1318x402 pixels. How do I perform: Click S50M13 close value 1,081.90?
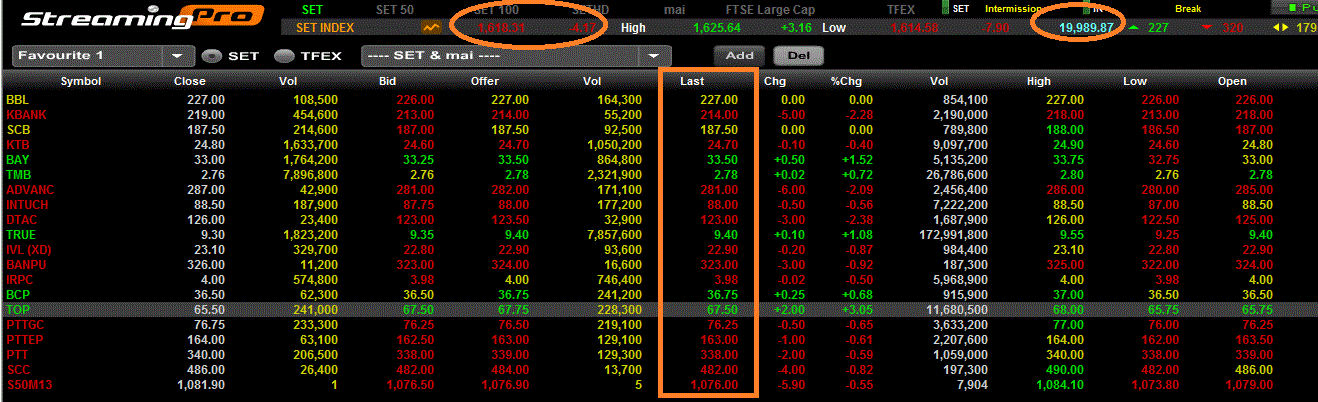[x=201, y=385]
